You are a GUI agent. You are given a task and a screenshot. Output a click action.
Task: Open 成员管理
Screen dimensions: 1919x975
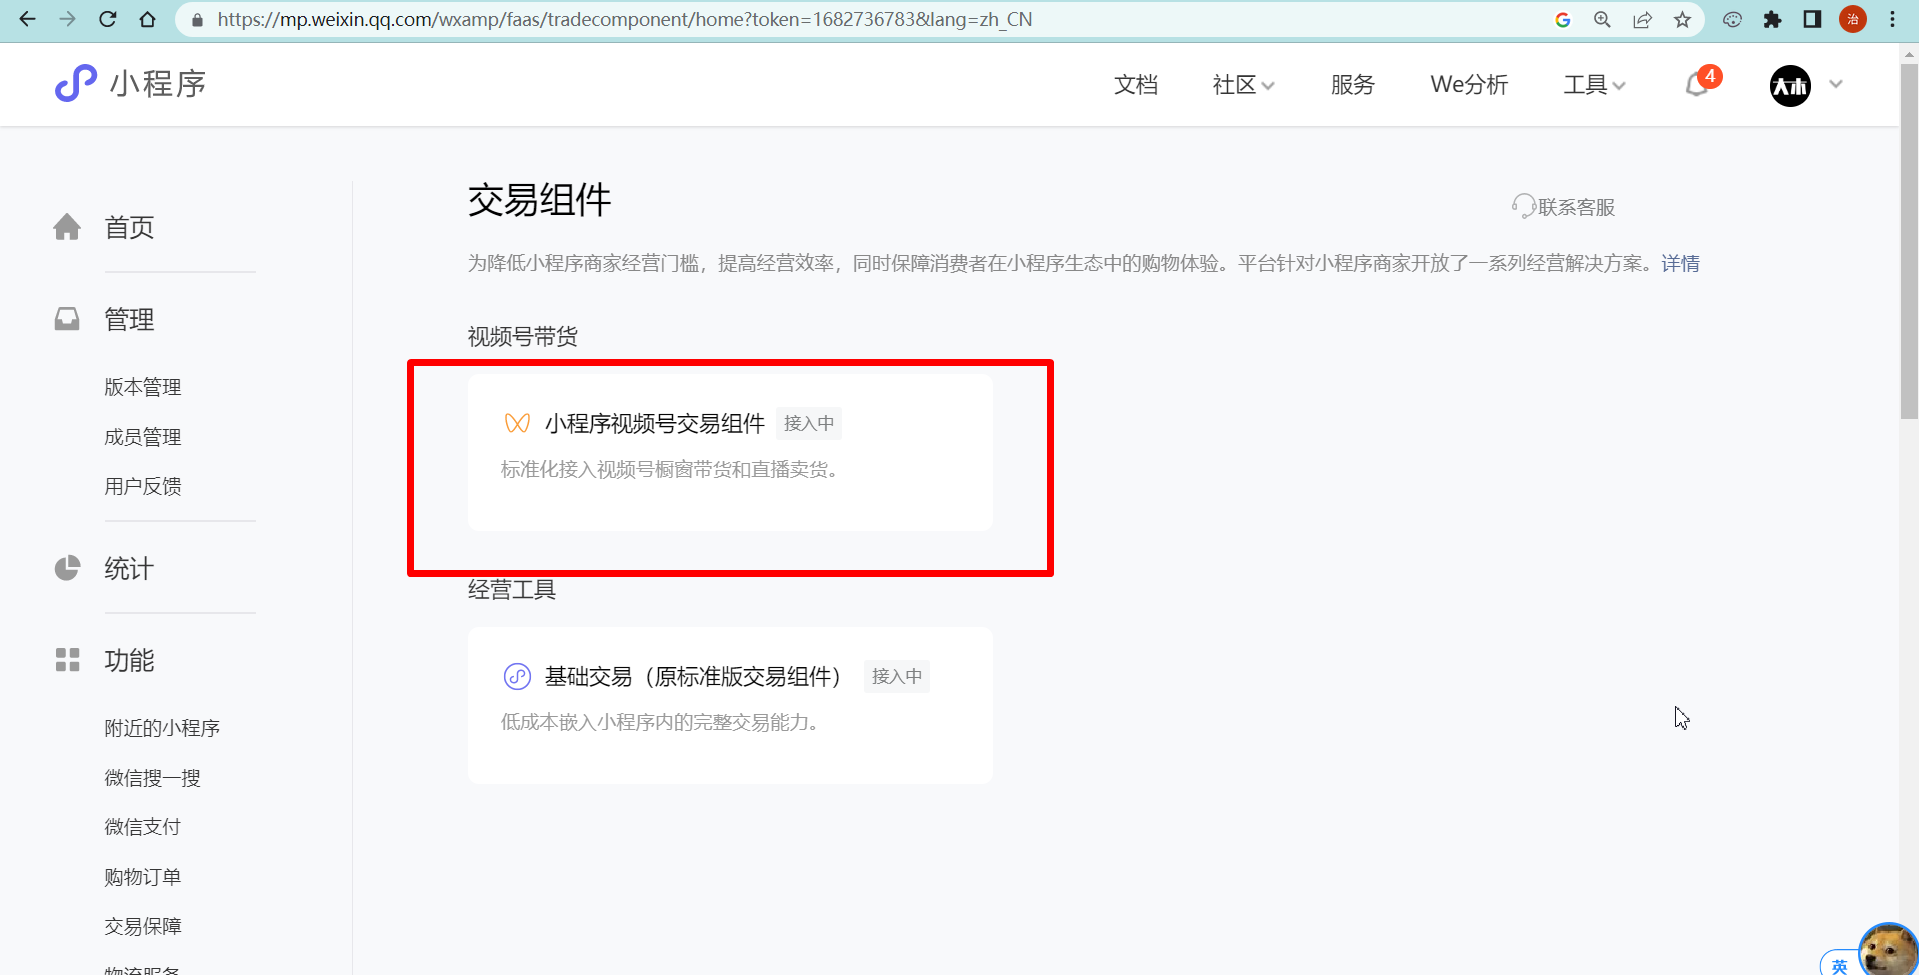(143, 437)
